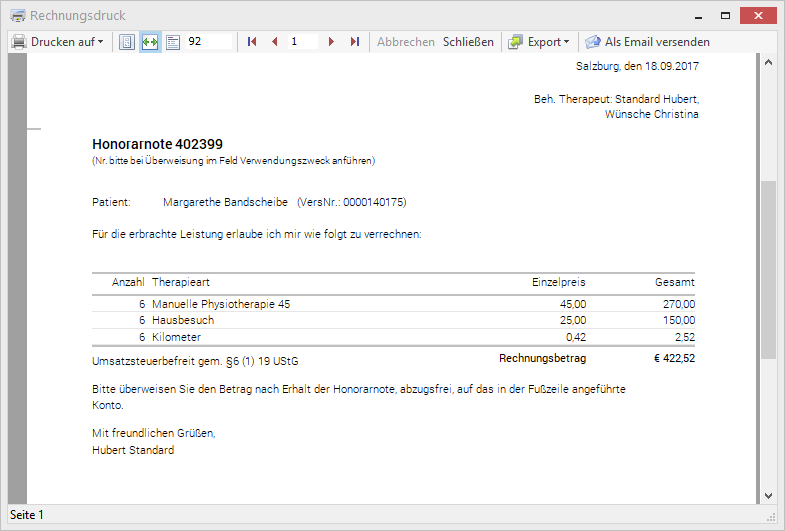785x531 pixels.
Task: Send invoice via 'Als Email versenden'
Action: 647,42
